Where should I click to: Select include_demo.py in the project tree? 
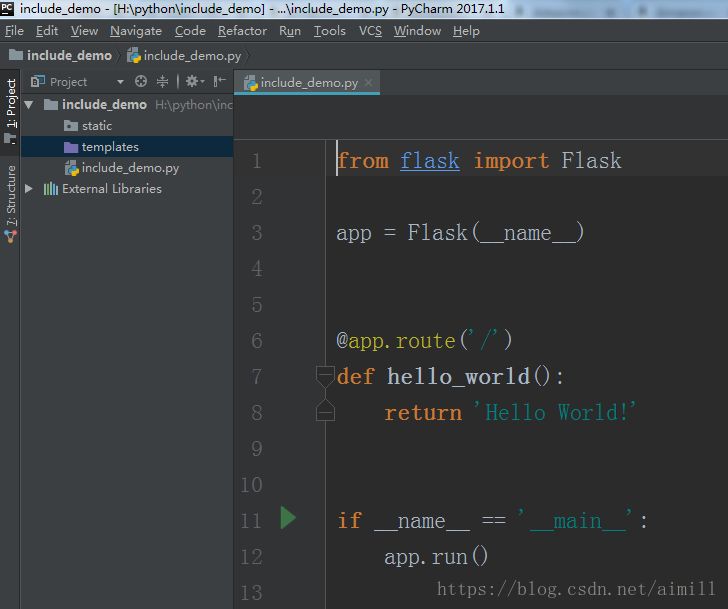[x=130, y=168]
